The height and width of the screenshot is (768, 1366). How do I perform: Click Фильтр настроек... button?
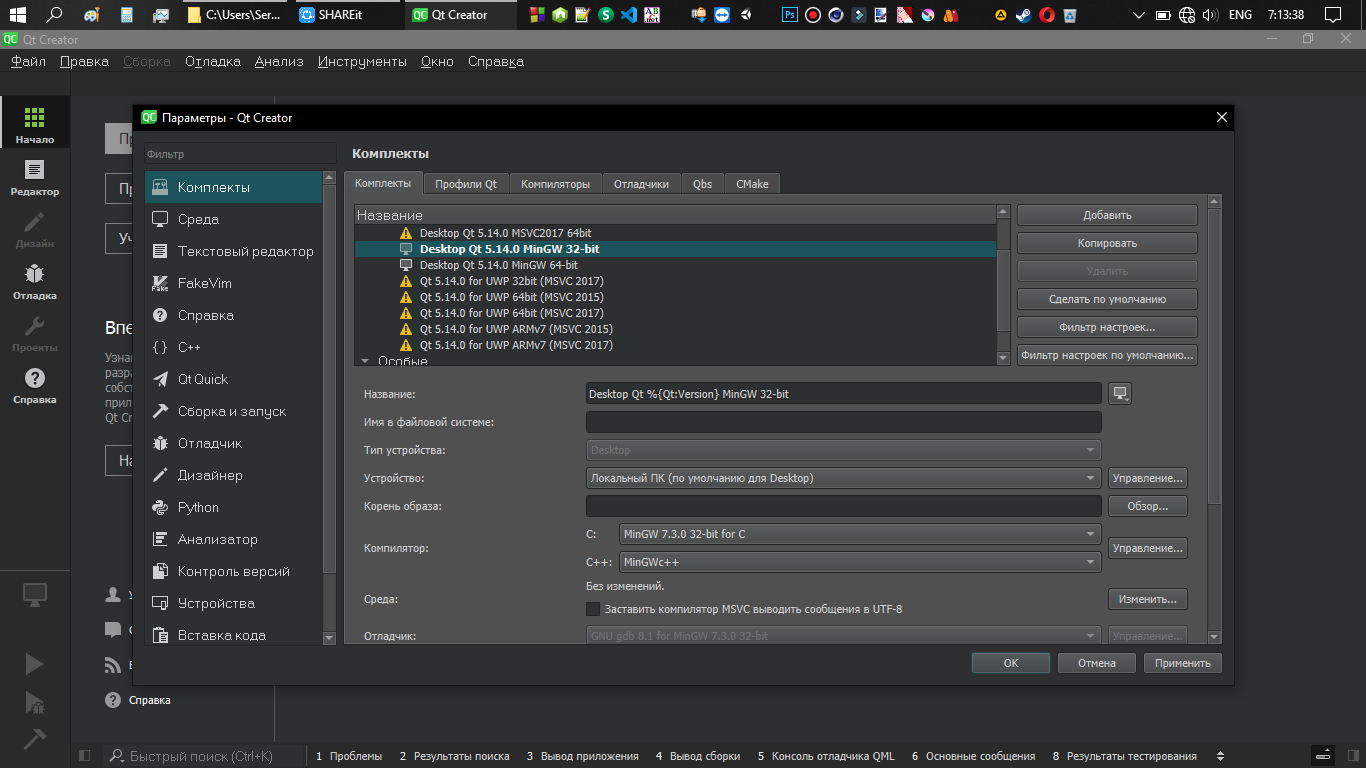[1107, 327]
